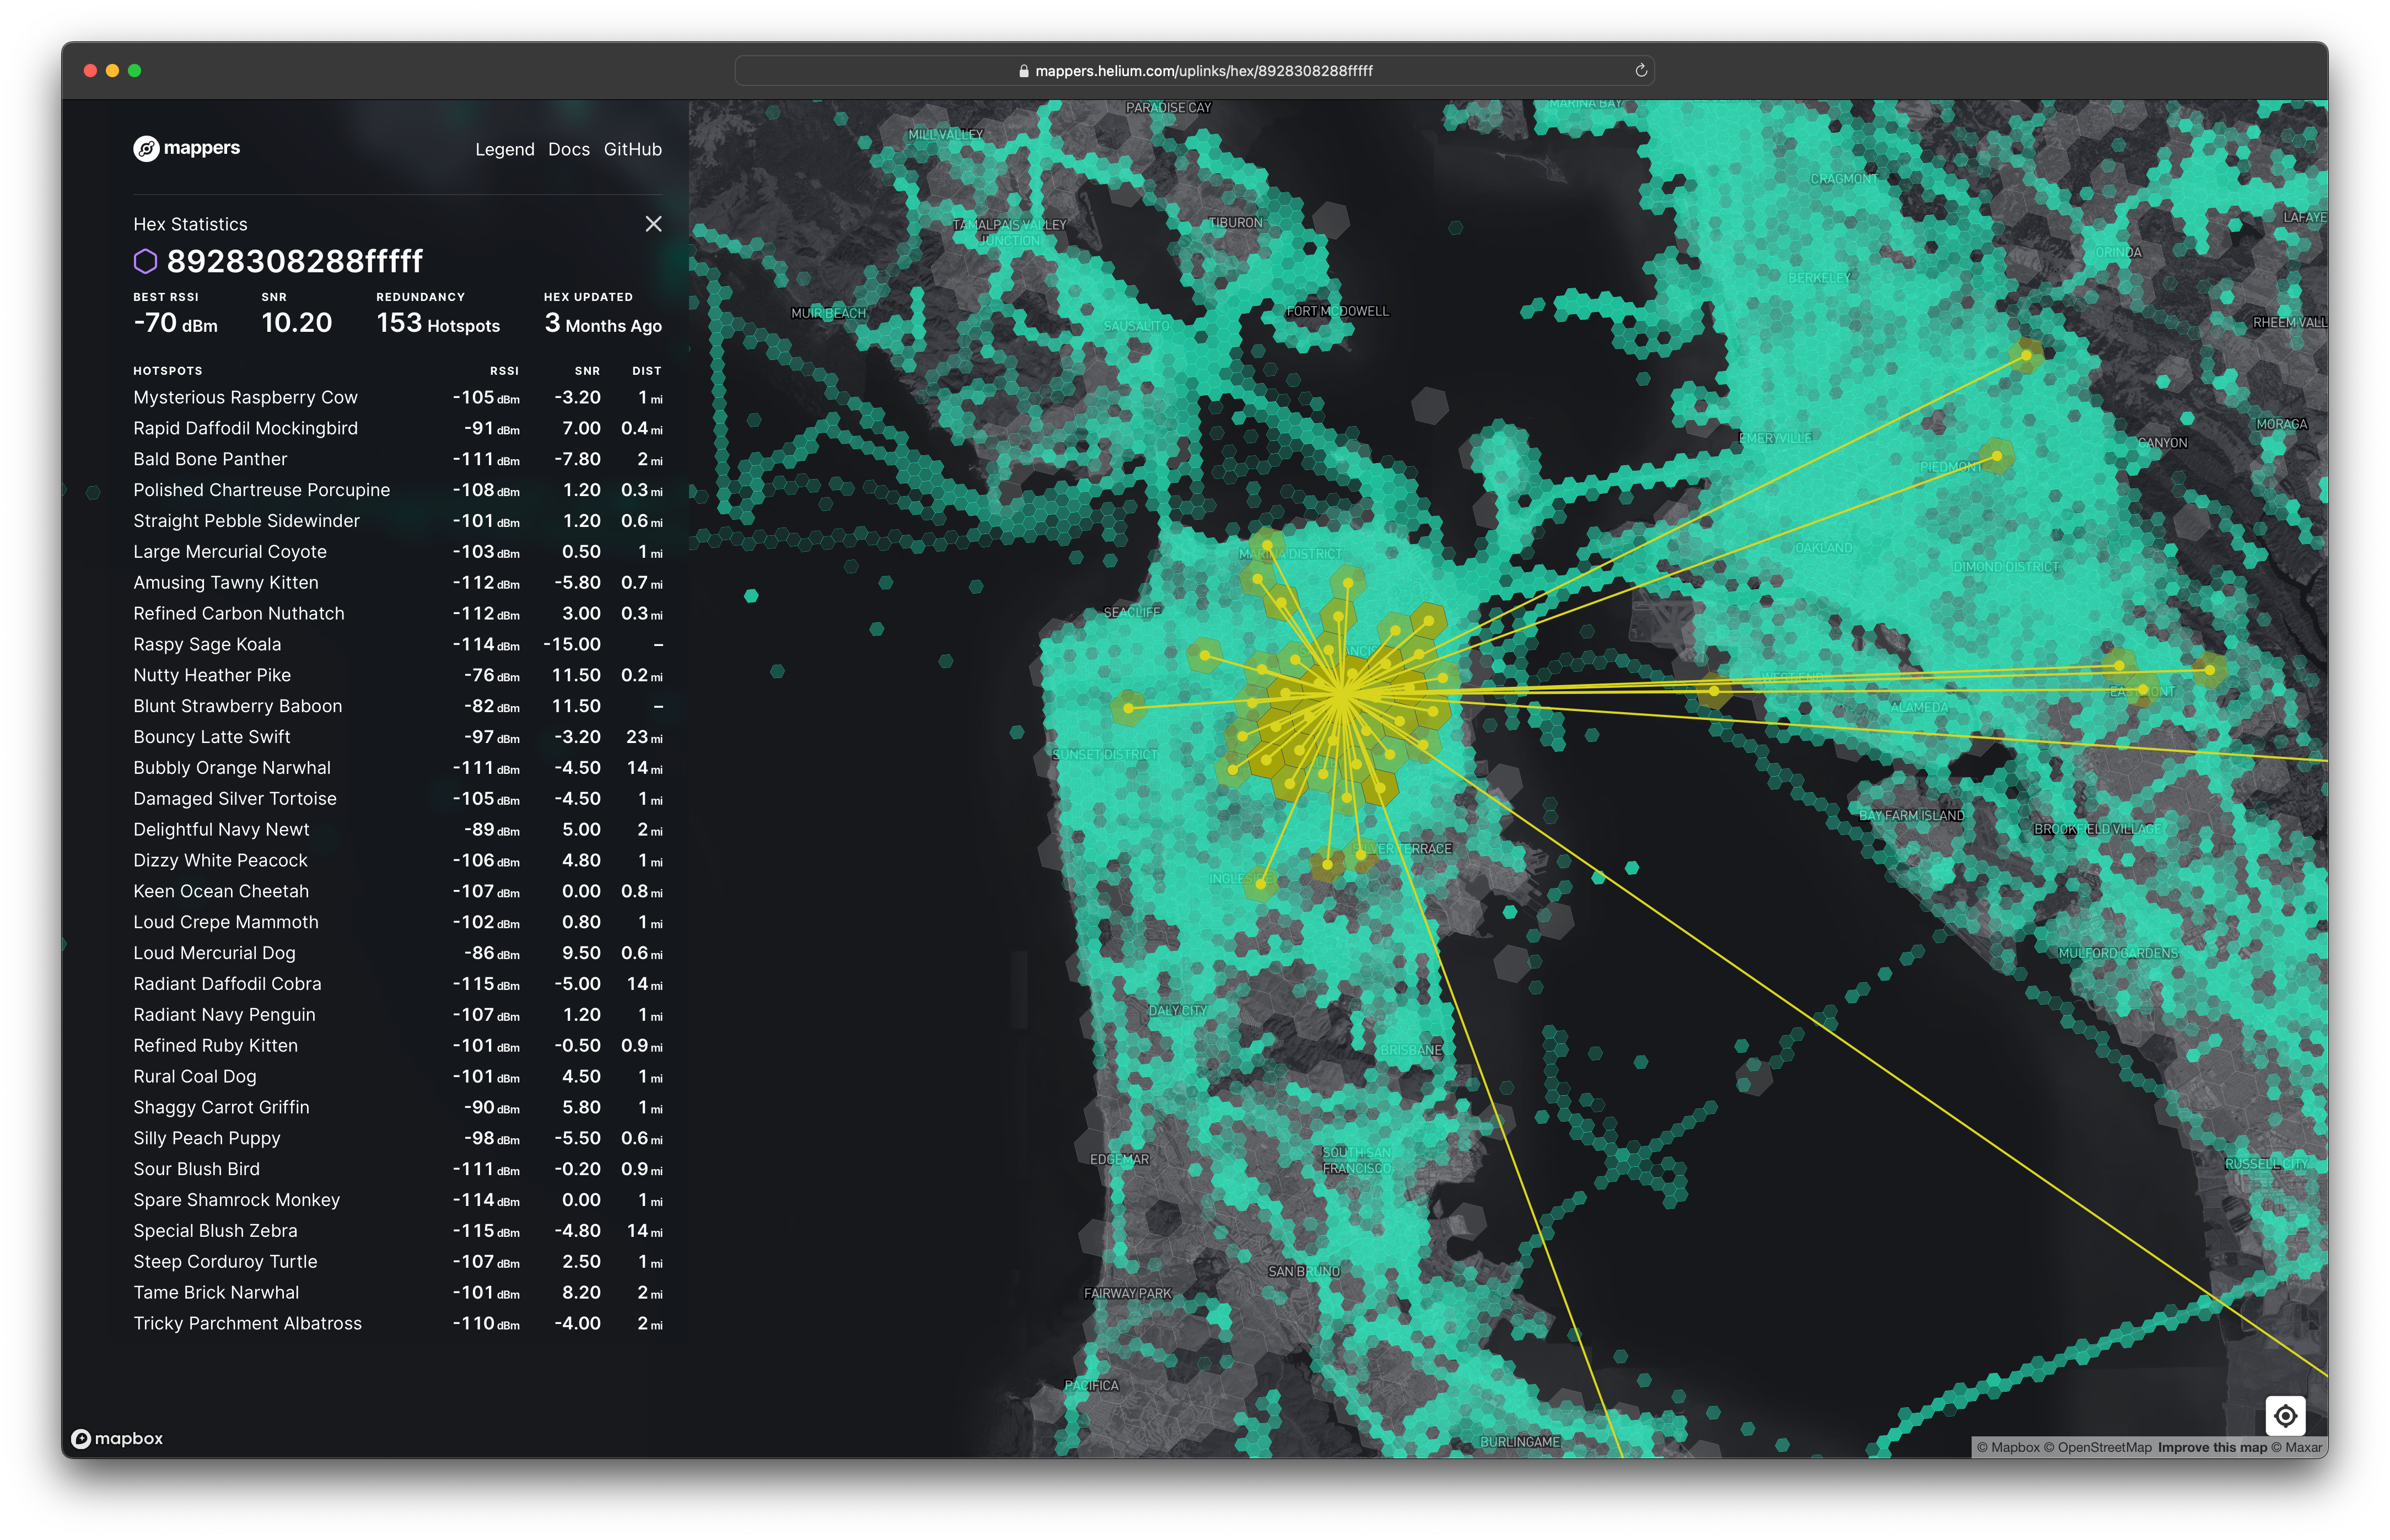Image resolution: width=2390 pixels, height=1540 pixels.
Task: Select Bouncy Latte Swift hotspot entry
Action: click(x=212, y=737)
